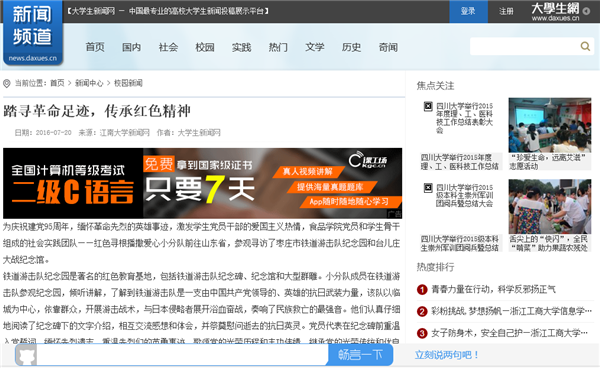Go to the 历史 section
Screen dimensions: 600x368
(351, 47)
